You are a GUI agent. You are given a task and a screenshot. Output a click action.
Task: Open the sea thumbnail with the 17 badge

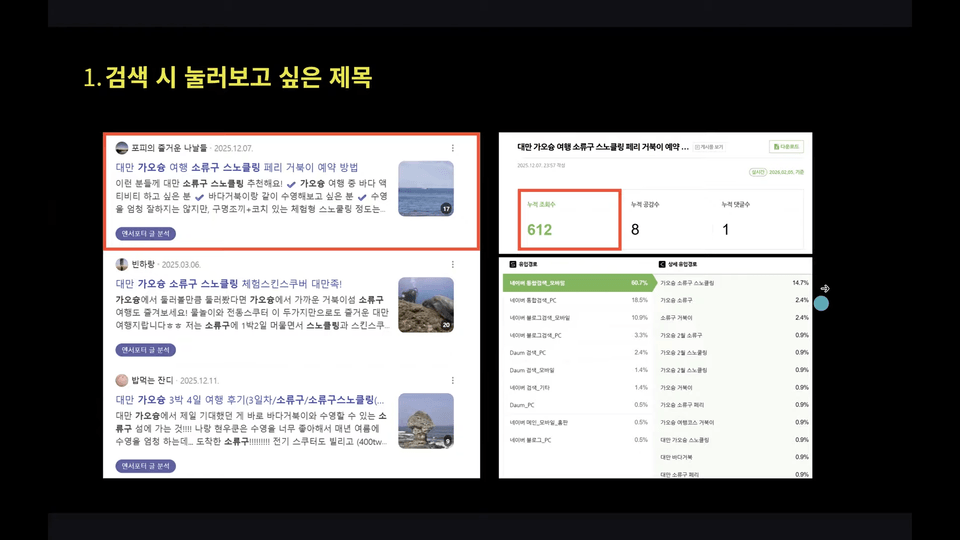(426, 189)
